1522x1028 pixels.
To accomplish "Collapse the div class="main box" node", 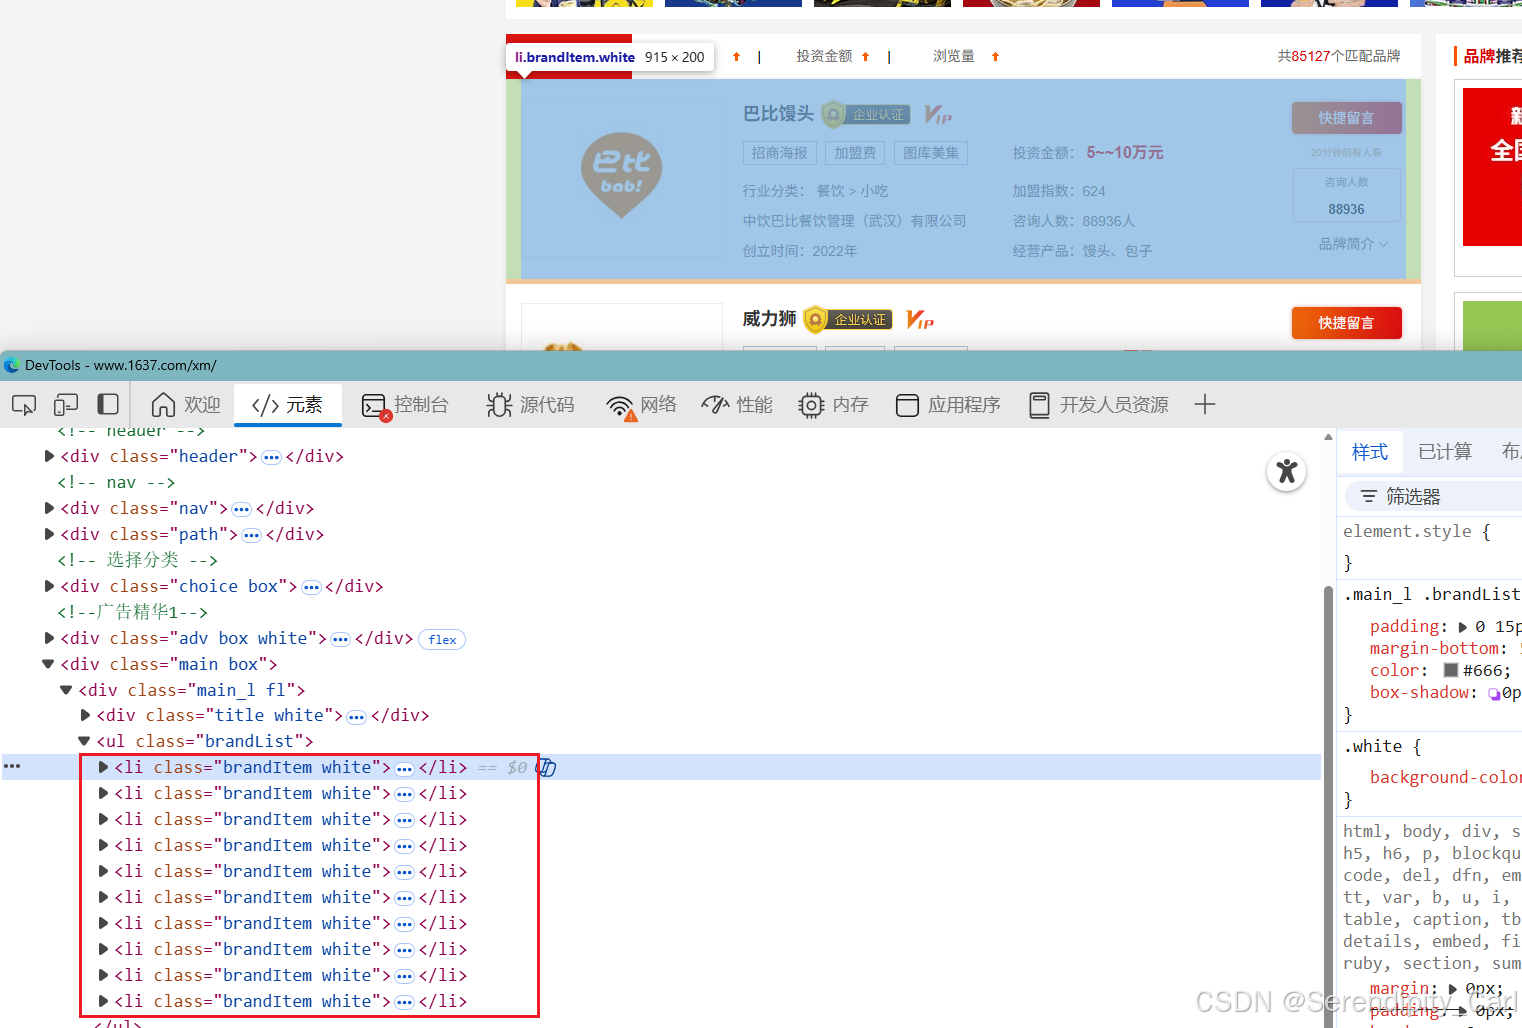I will [x=48, y=664].
